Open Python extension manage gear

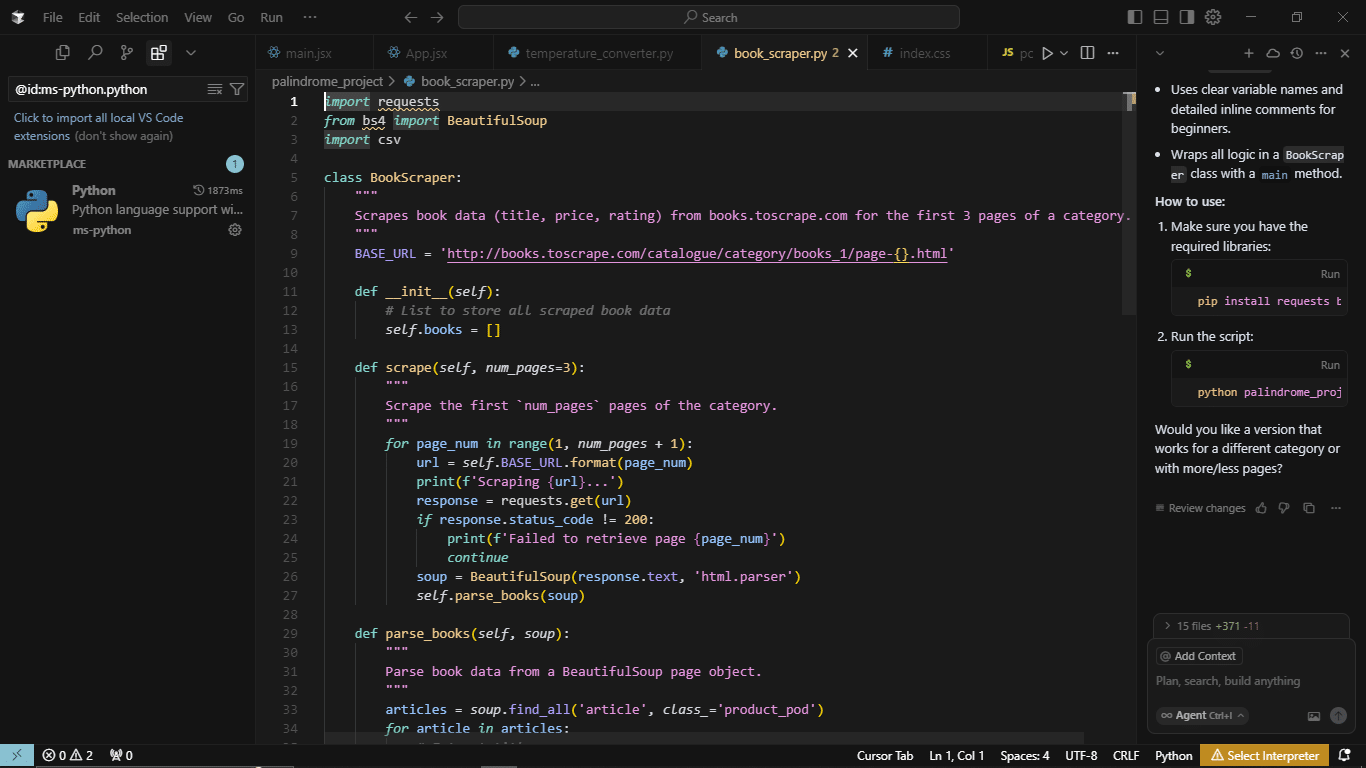click(x=235, y=230)
